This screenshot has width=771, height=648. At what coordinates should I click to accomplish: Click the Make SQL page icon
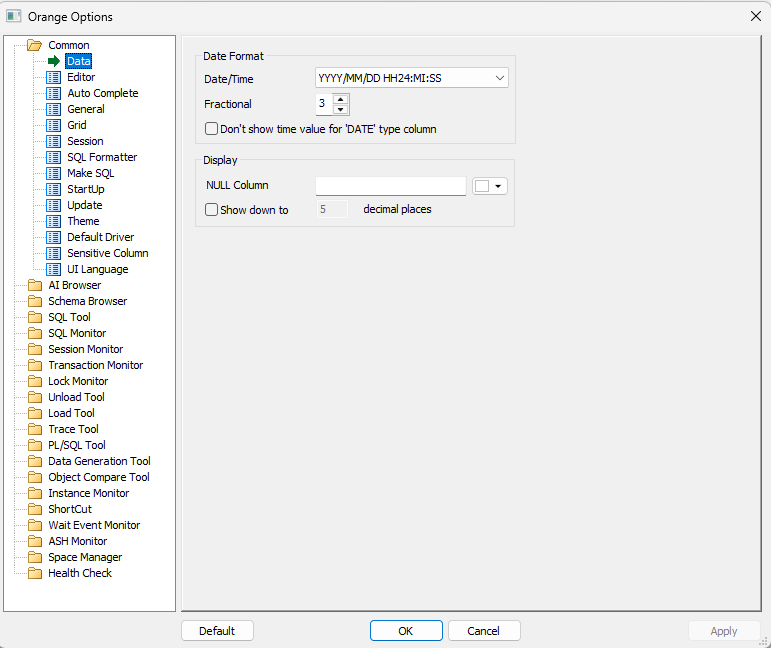pyautogui.click(x=53, y=173)
